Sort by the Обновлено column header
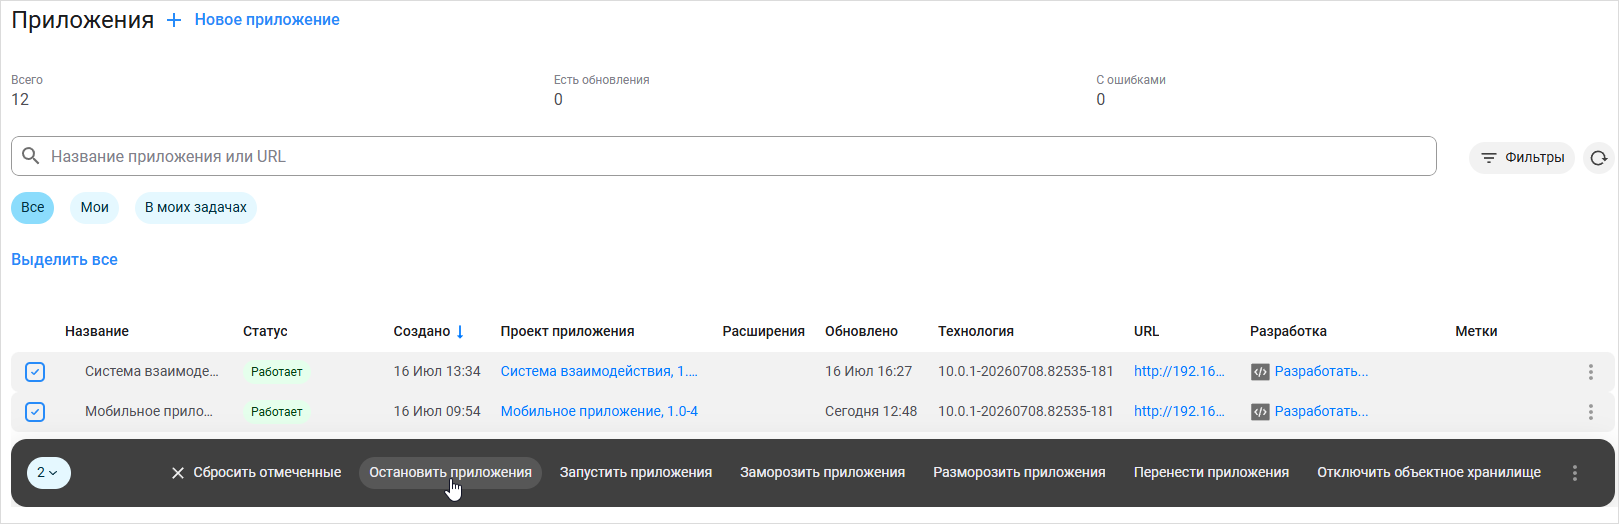Viewport: 1619px width, 524px height. [861, 332]
